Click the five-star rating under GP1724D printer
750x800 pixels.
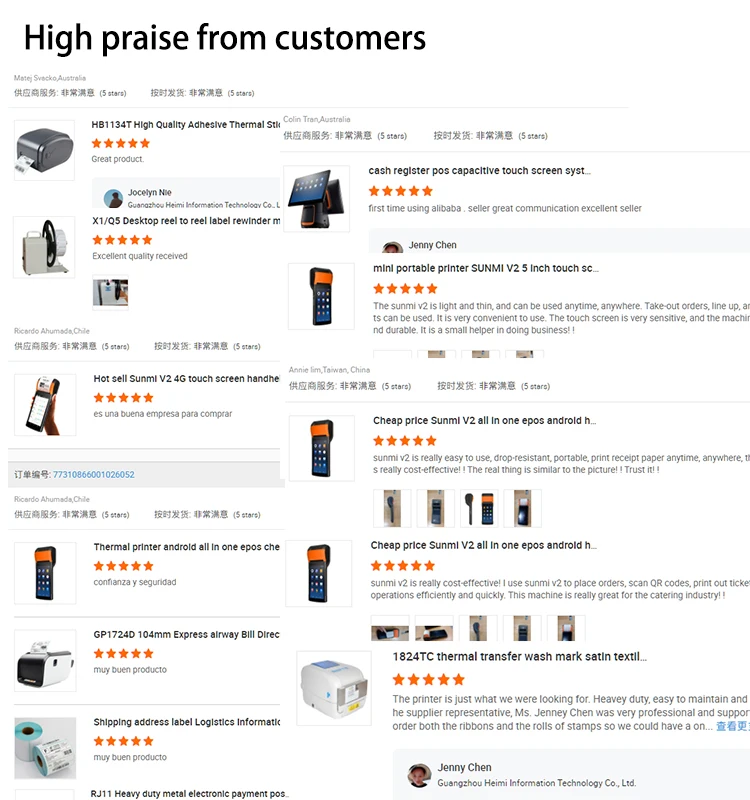coord(123,653)
